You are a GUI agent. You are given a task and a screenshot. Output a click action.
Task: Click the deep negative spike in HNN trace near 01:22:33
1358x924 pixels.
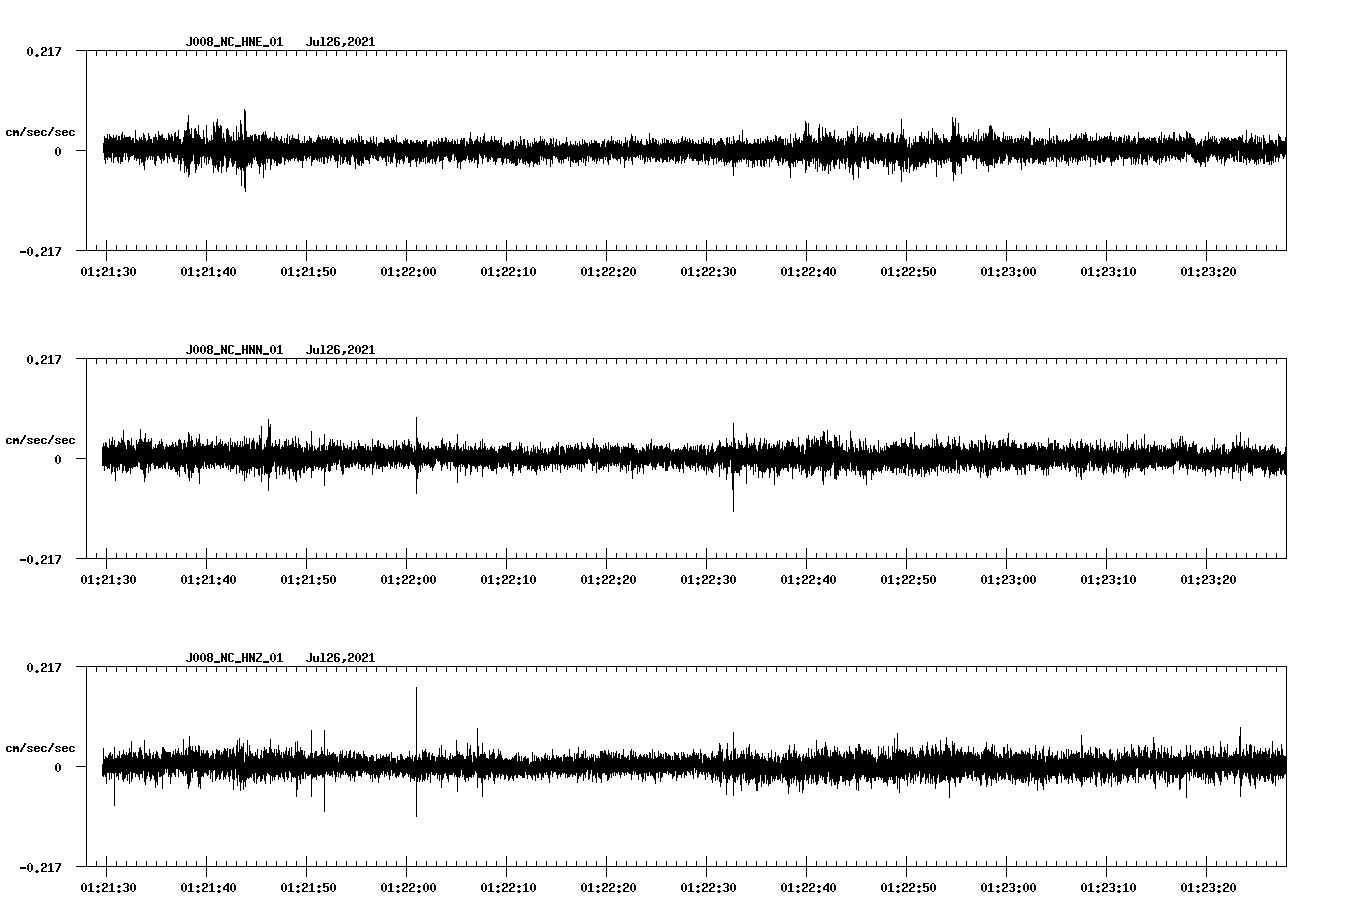(x=733, y=490)
